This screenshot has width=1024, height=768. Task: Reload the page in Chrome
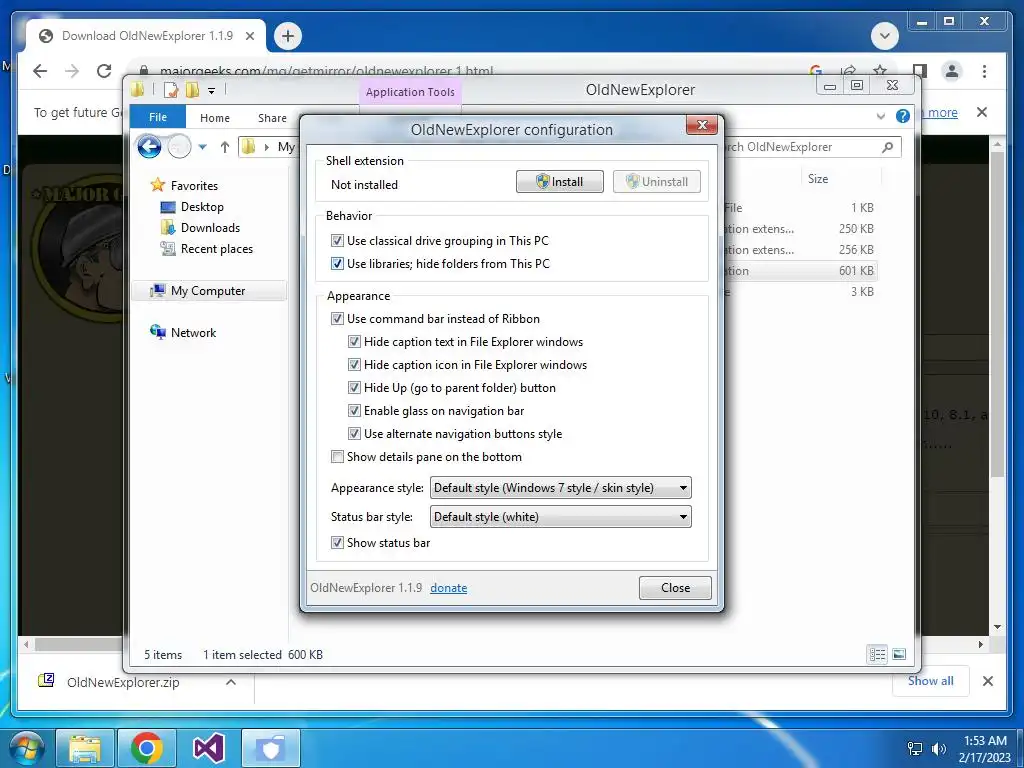pos(104,71)
